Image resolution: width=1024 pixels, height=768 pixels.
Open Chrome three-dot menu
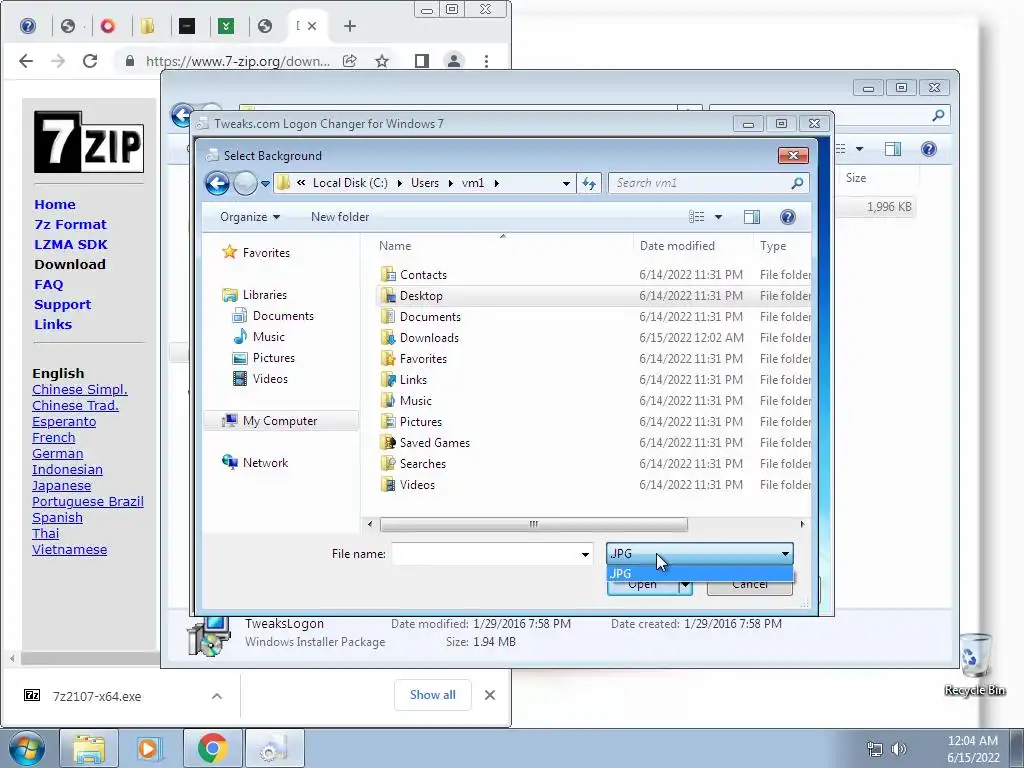point(486,61)
